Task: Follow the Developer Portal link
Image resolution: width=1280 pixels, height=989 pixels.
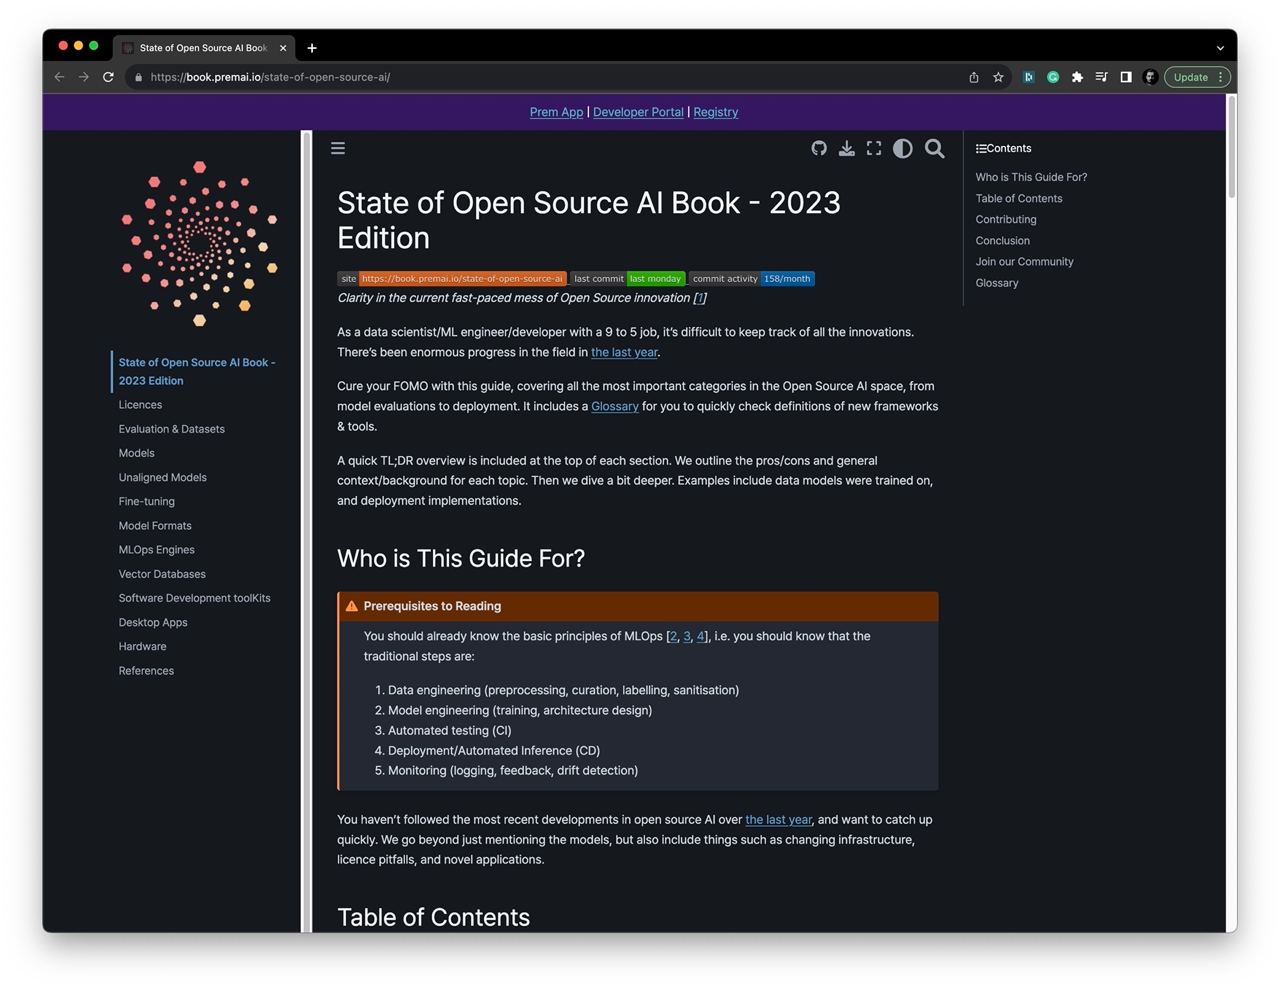Action: [x=638, y=112]
